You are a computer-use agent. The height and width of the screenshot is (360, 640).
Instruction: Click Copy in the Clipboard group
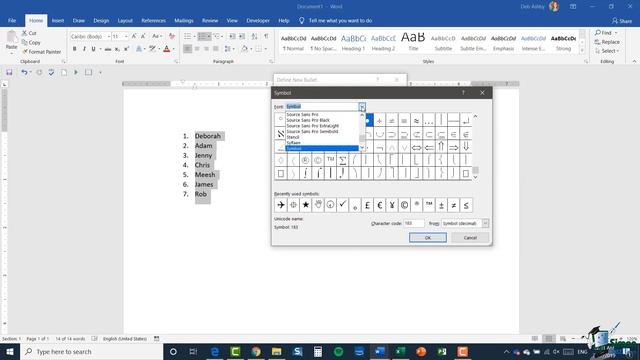[31, 42]
